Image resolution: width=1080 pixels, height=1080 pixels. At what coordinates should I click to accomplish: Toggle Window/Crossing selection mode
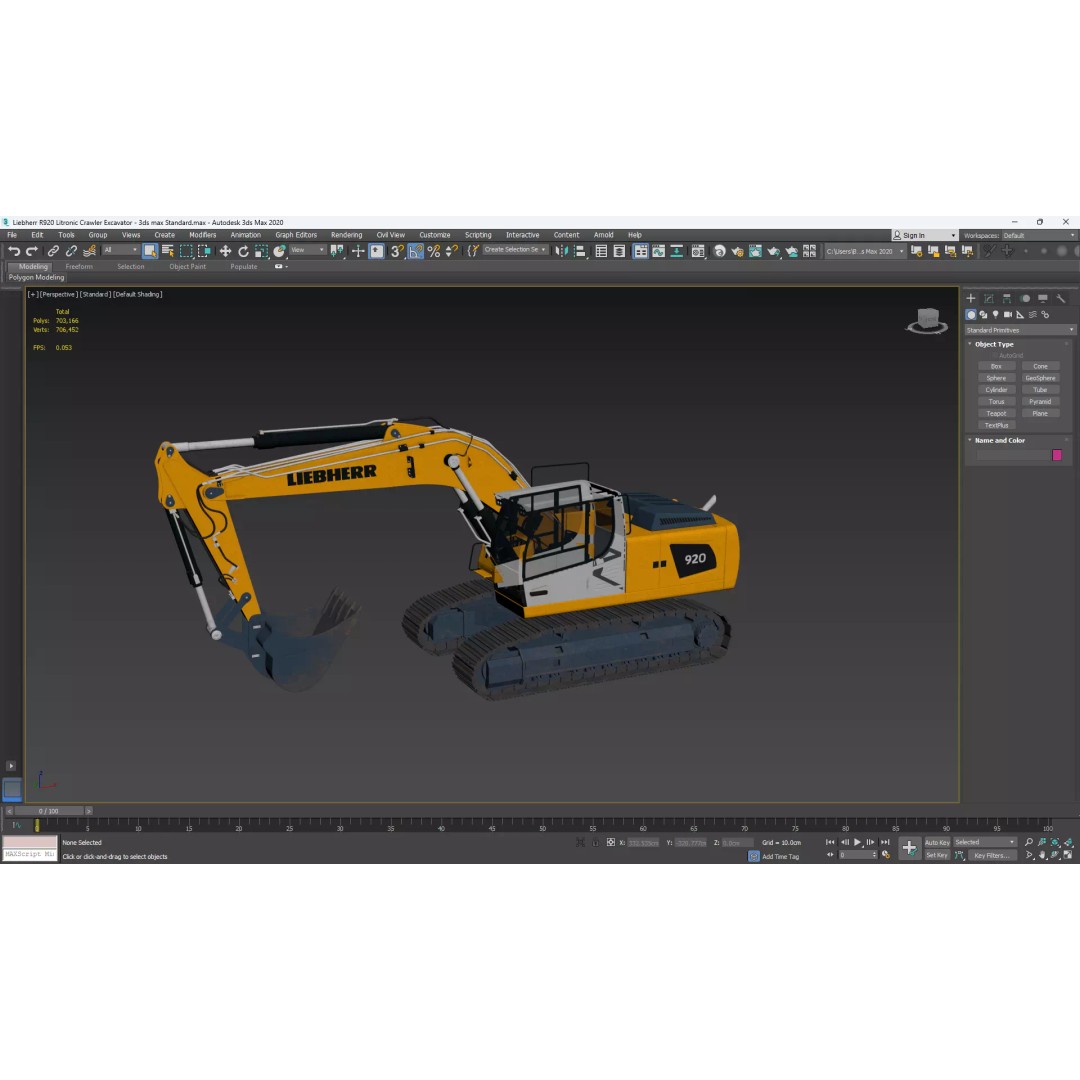pyautogui.click(x=204, y=251)
